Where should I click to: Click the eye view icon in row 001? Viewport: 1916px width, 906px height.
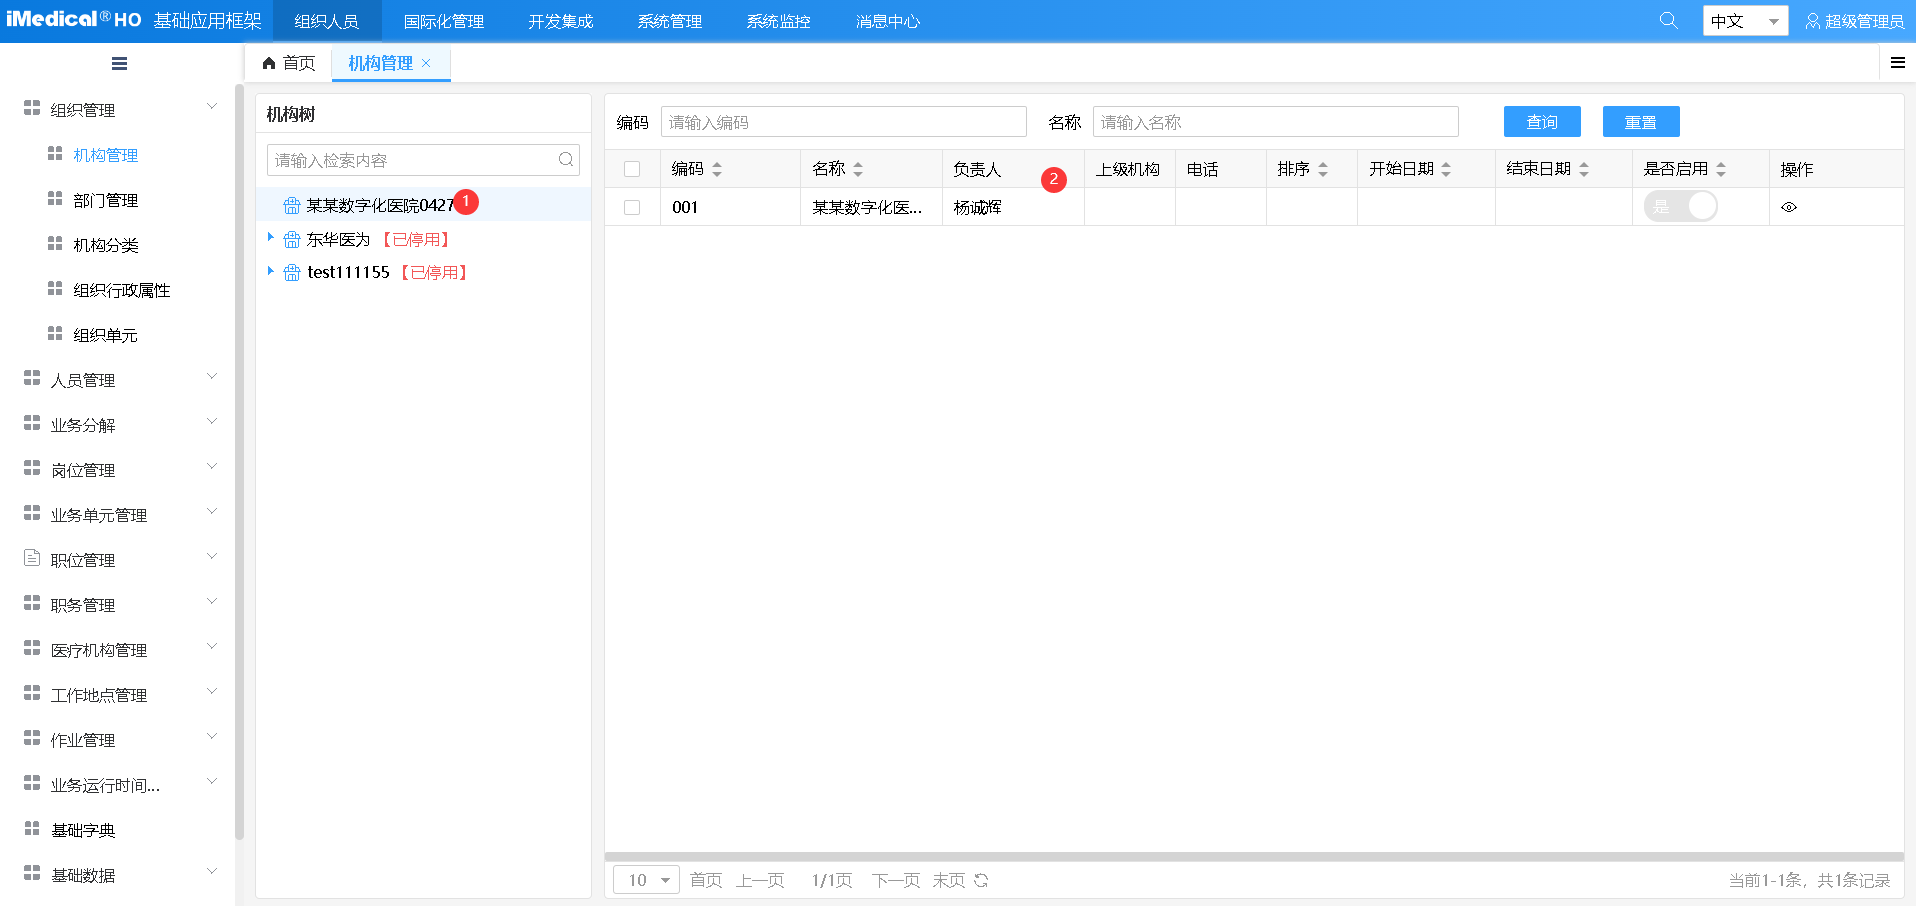1789,208
